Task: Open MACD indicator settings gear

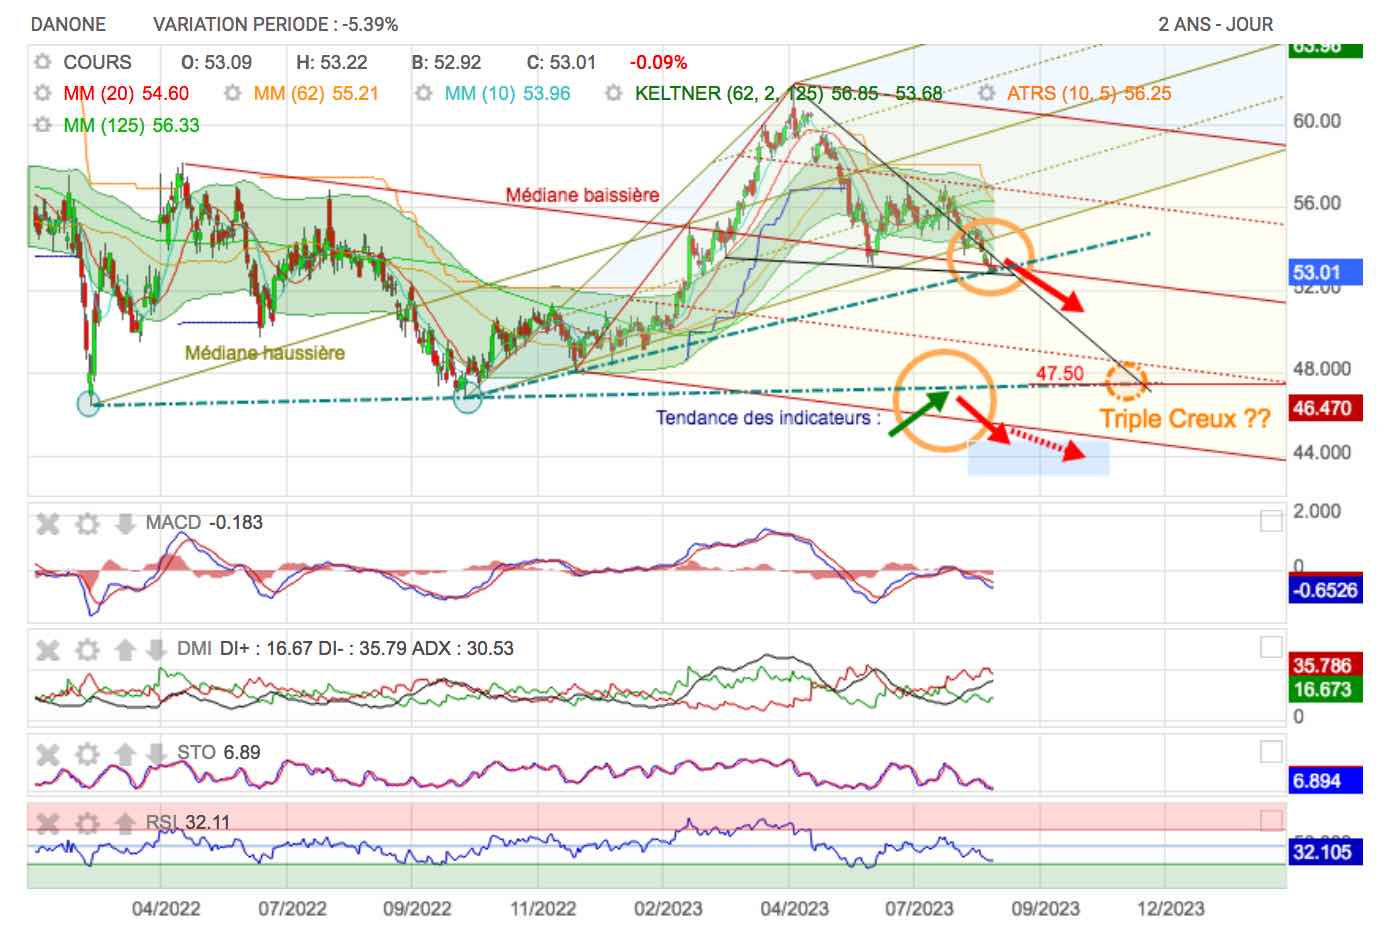Action: (87, 523)
